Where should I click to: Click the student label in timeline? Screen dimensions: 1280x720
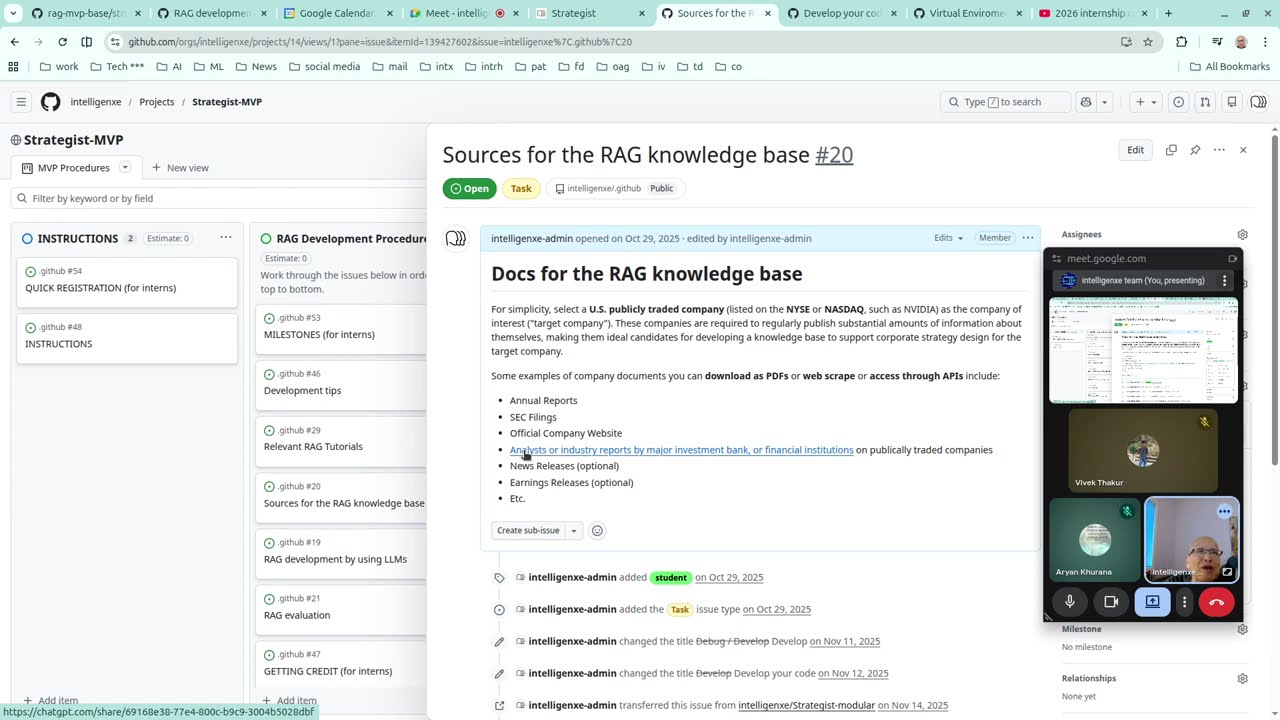click(670, 577)
